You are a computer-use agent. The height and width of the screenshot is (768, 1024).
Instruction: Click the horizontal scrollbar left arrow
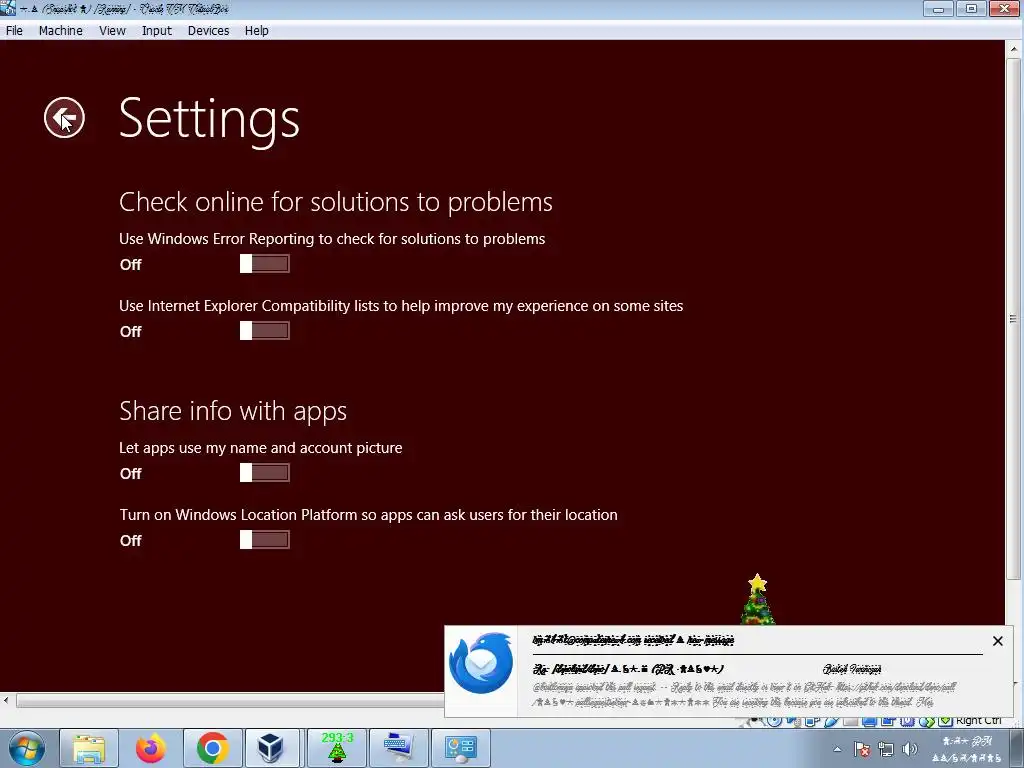point(6,701)
